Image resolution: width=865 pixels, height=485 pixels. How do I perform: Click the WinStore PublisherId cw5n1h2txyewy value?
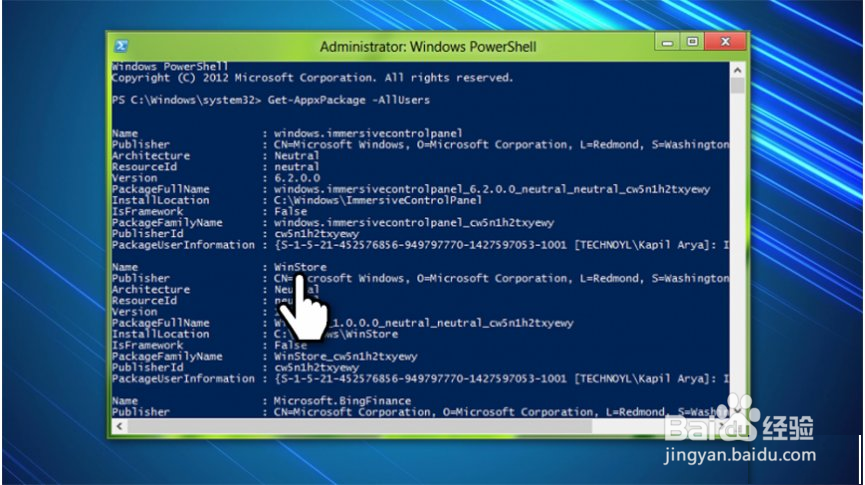pos(316,367)
